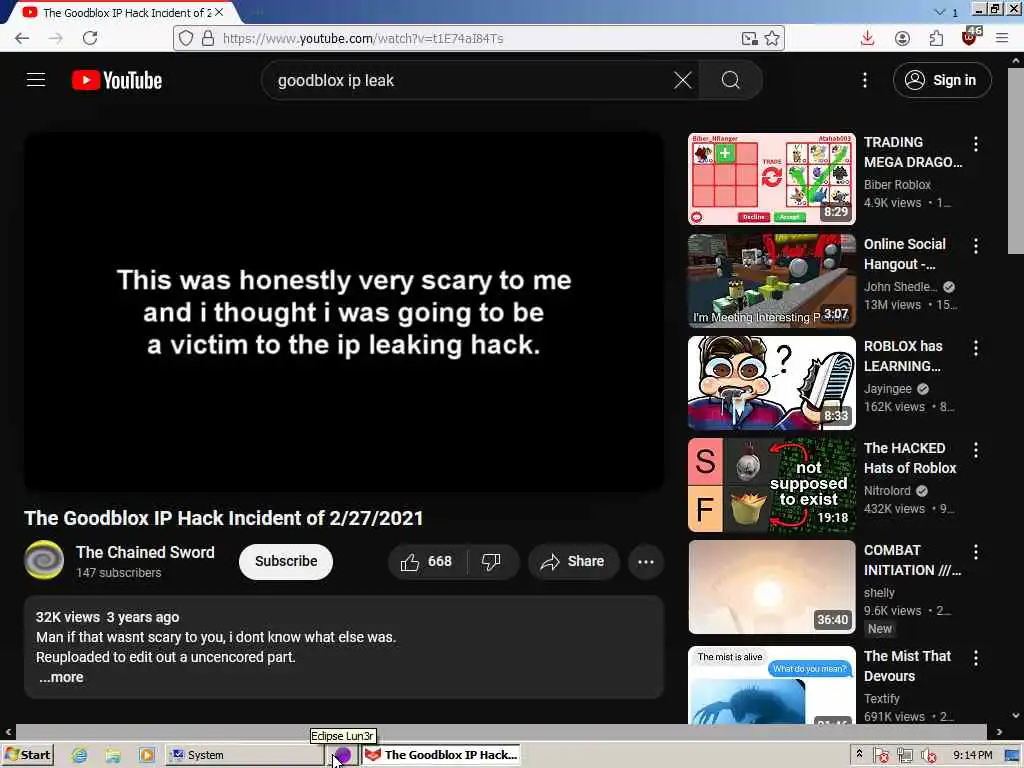Viewport: 1024px width, 768px height.
Task: Open the network tray icon
Action: (x=905, y=756)
